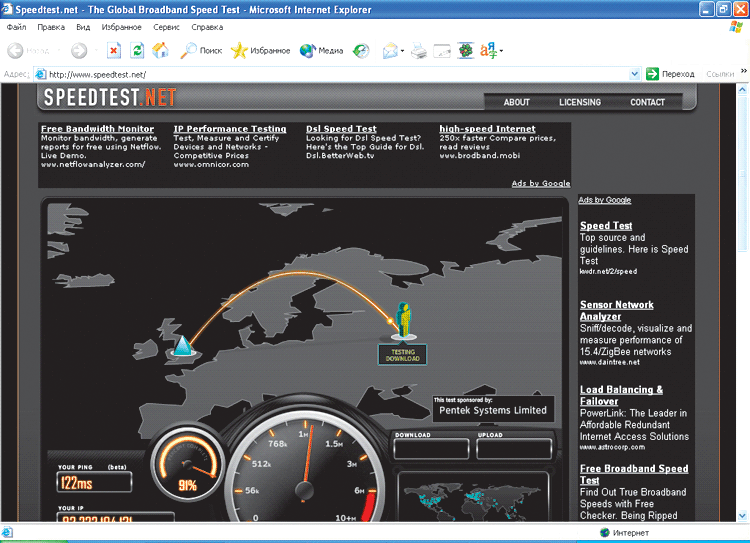Refresh the page with green arrows icon
The height and width of the screenshot is (543, 750).
click(137, 50)
